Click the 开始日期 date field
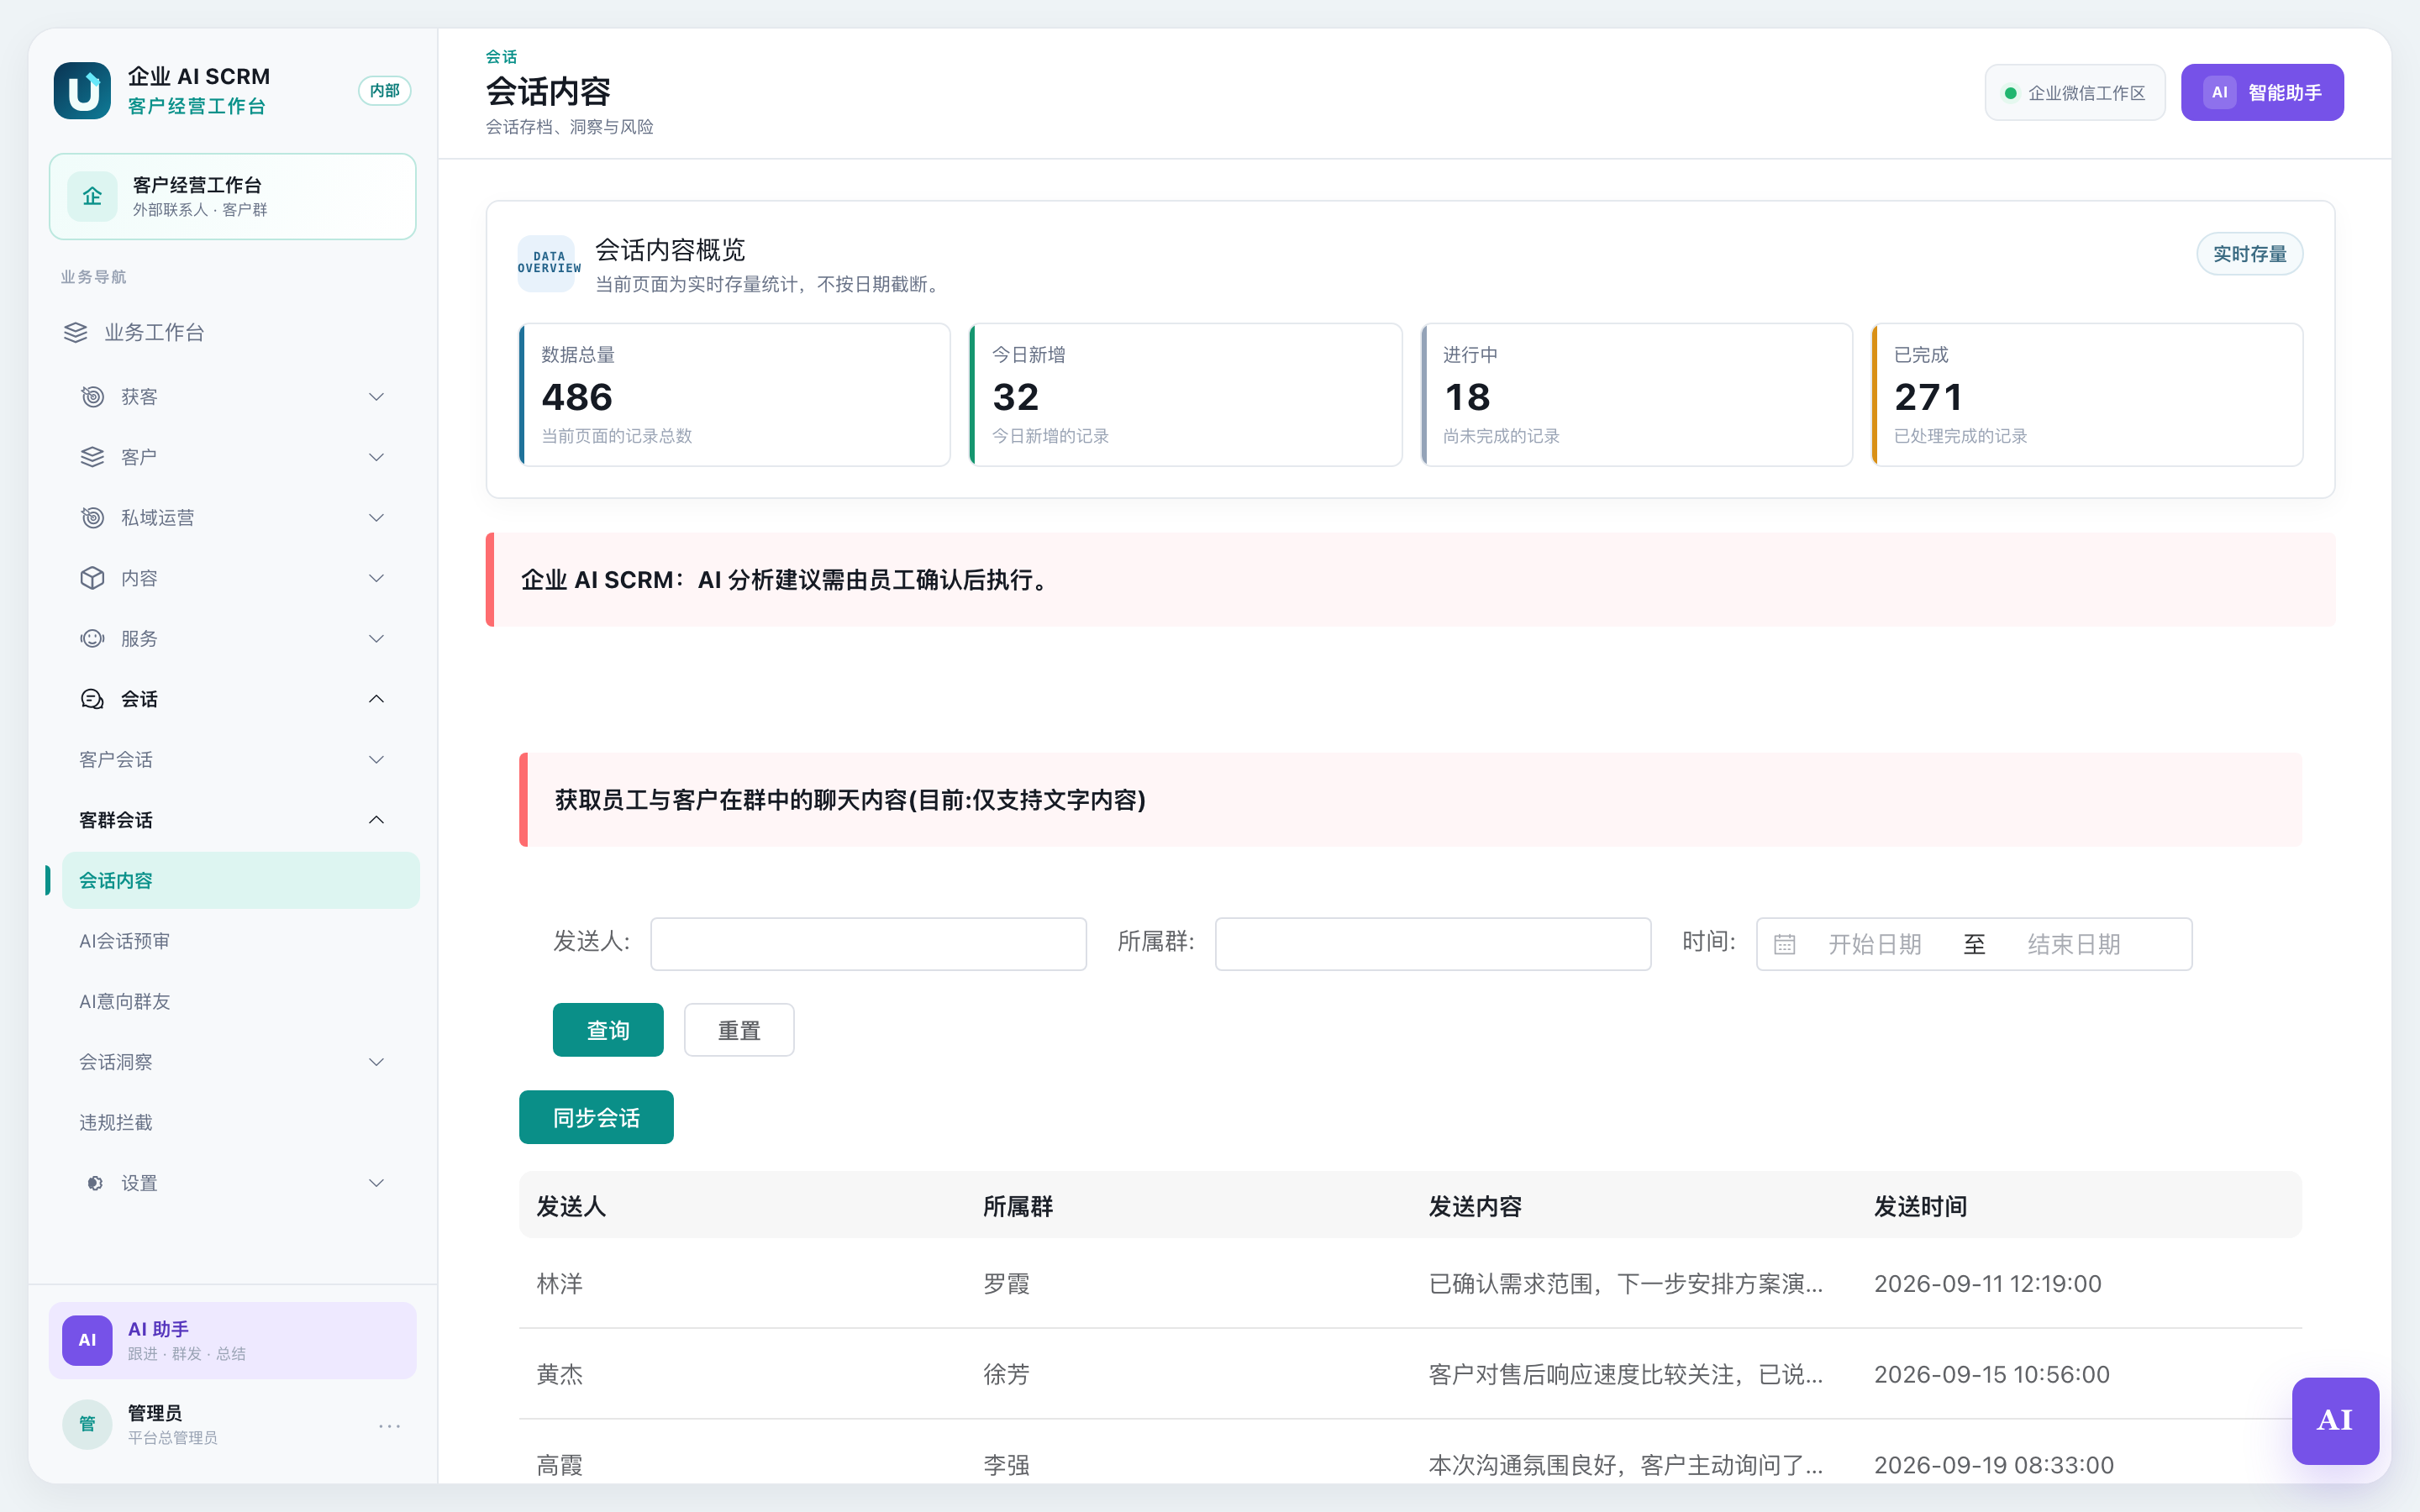 click(x=1875, y=944)
